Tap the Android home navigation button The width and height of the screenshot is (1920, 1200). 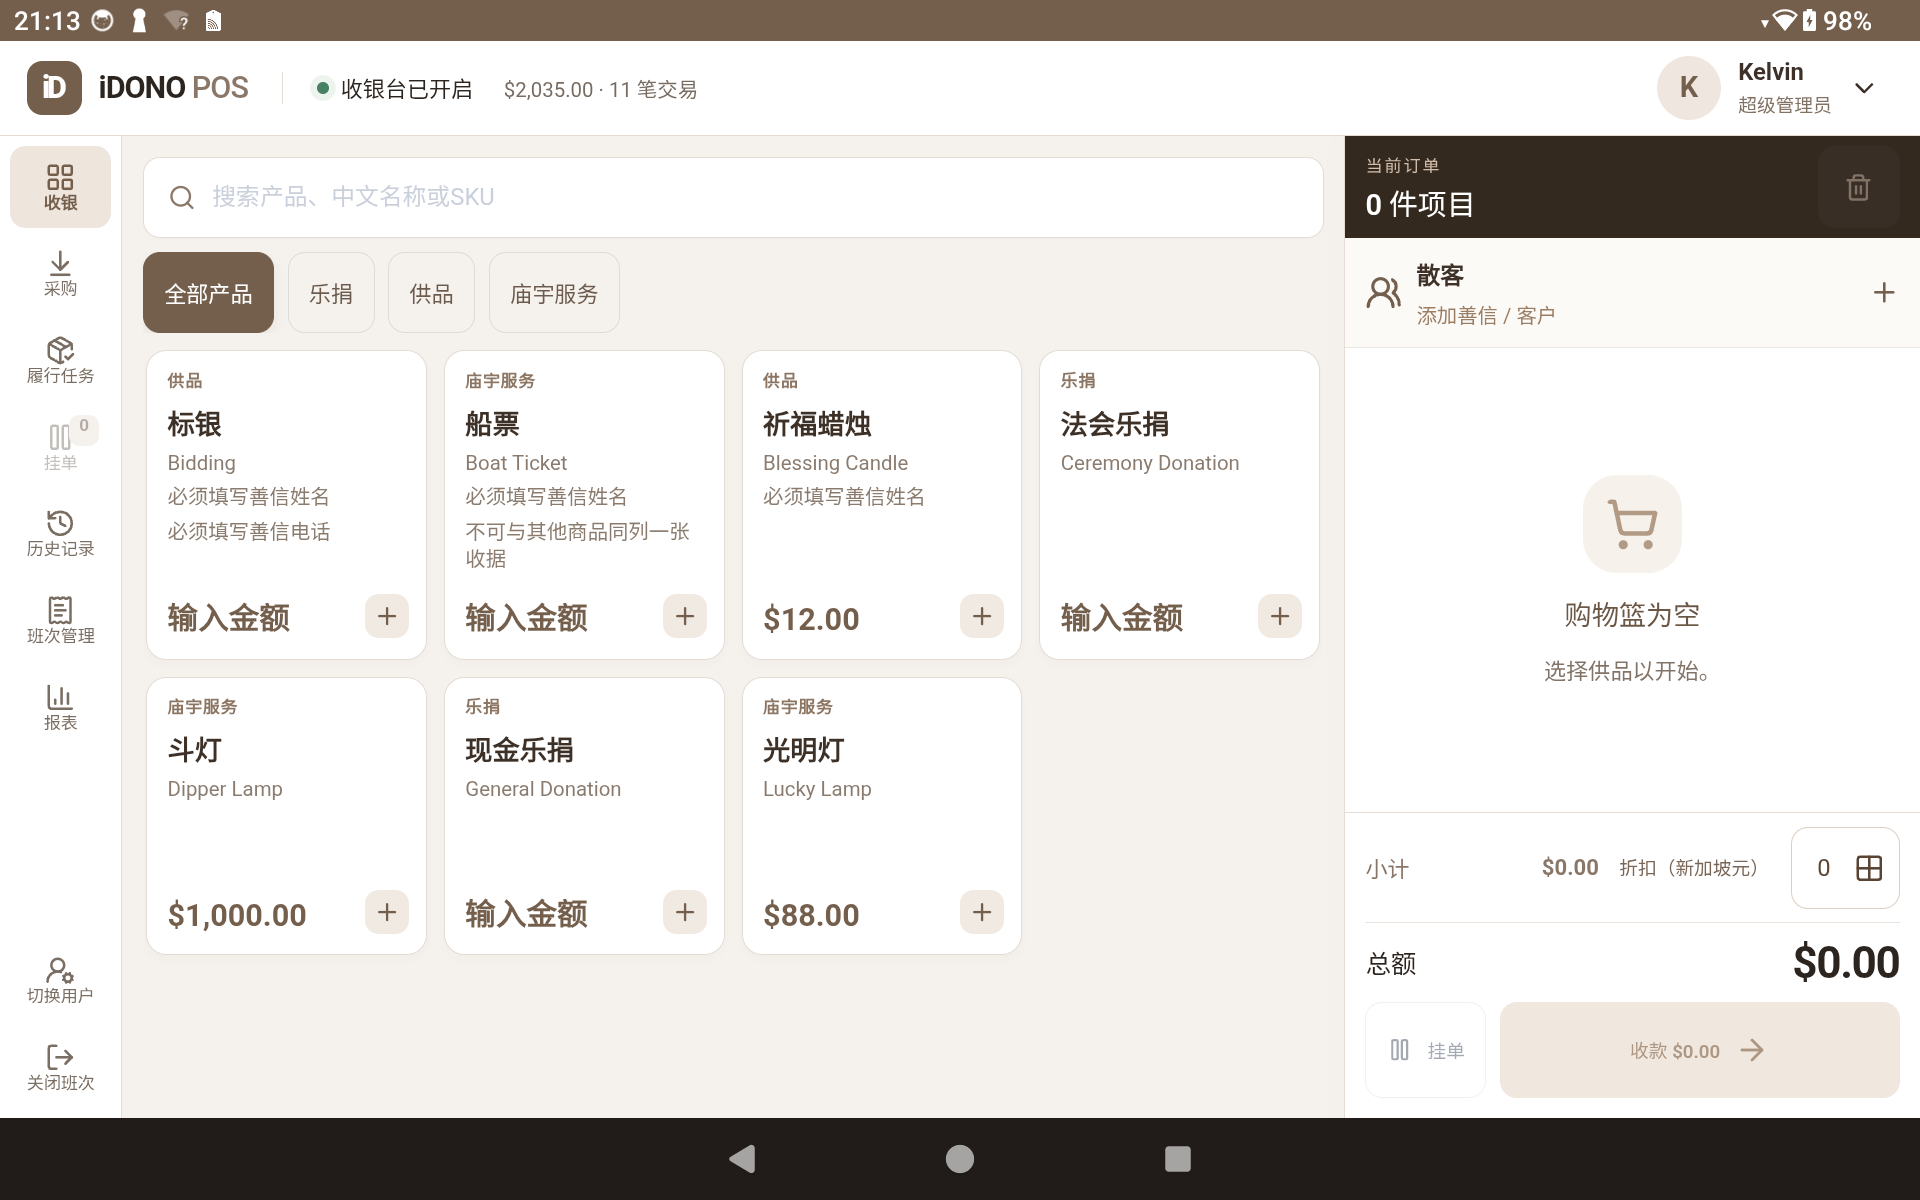click(x=960, y=1159)
